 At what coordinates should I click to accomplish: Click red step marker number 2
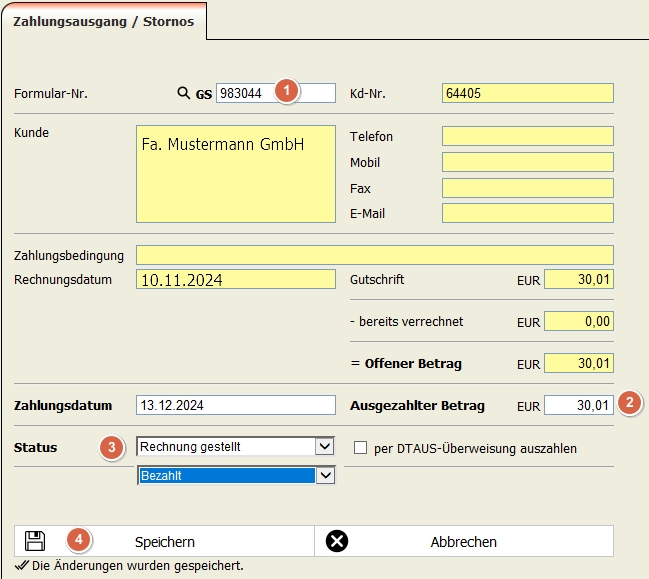pyautogui.click(x=630, y=403)
